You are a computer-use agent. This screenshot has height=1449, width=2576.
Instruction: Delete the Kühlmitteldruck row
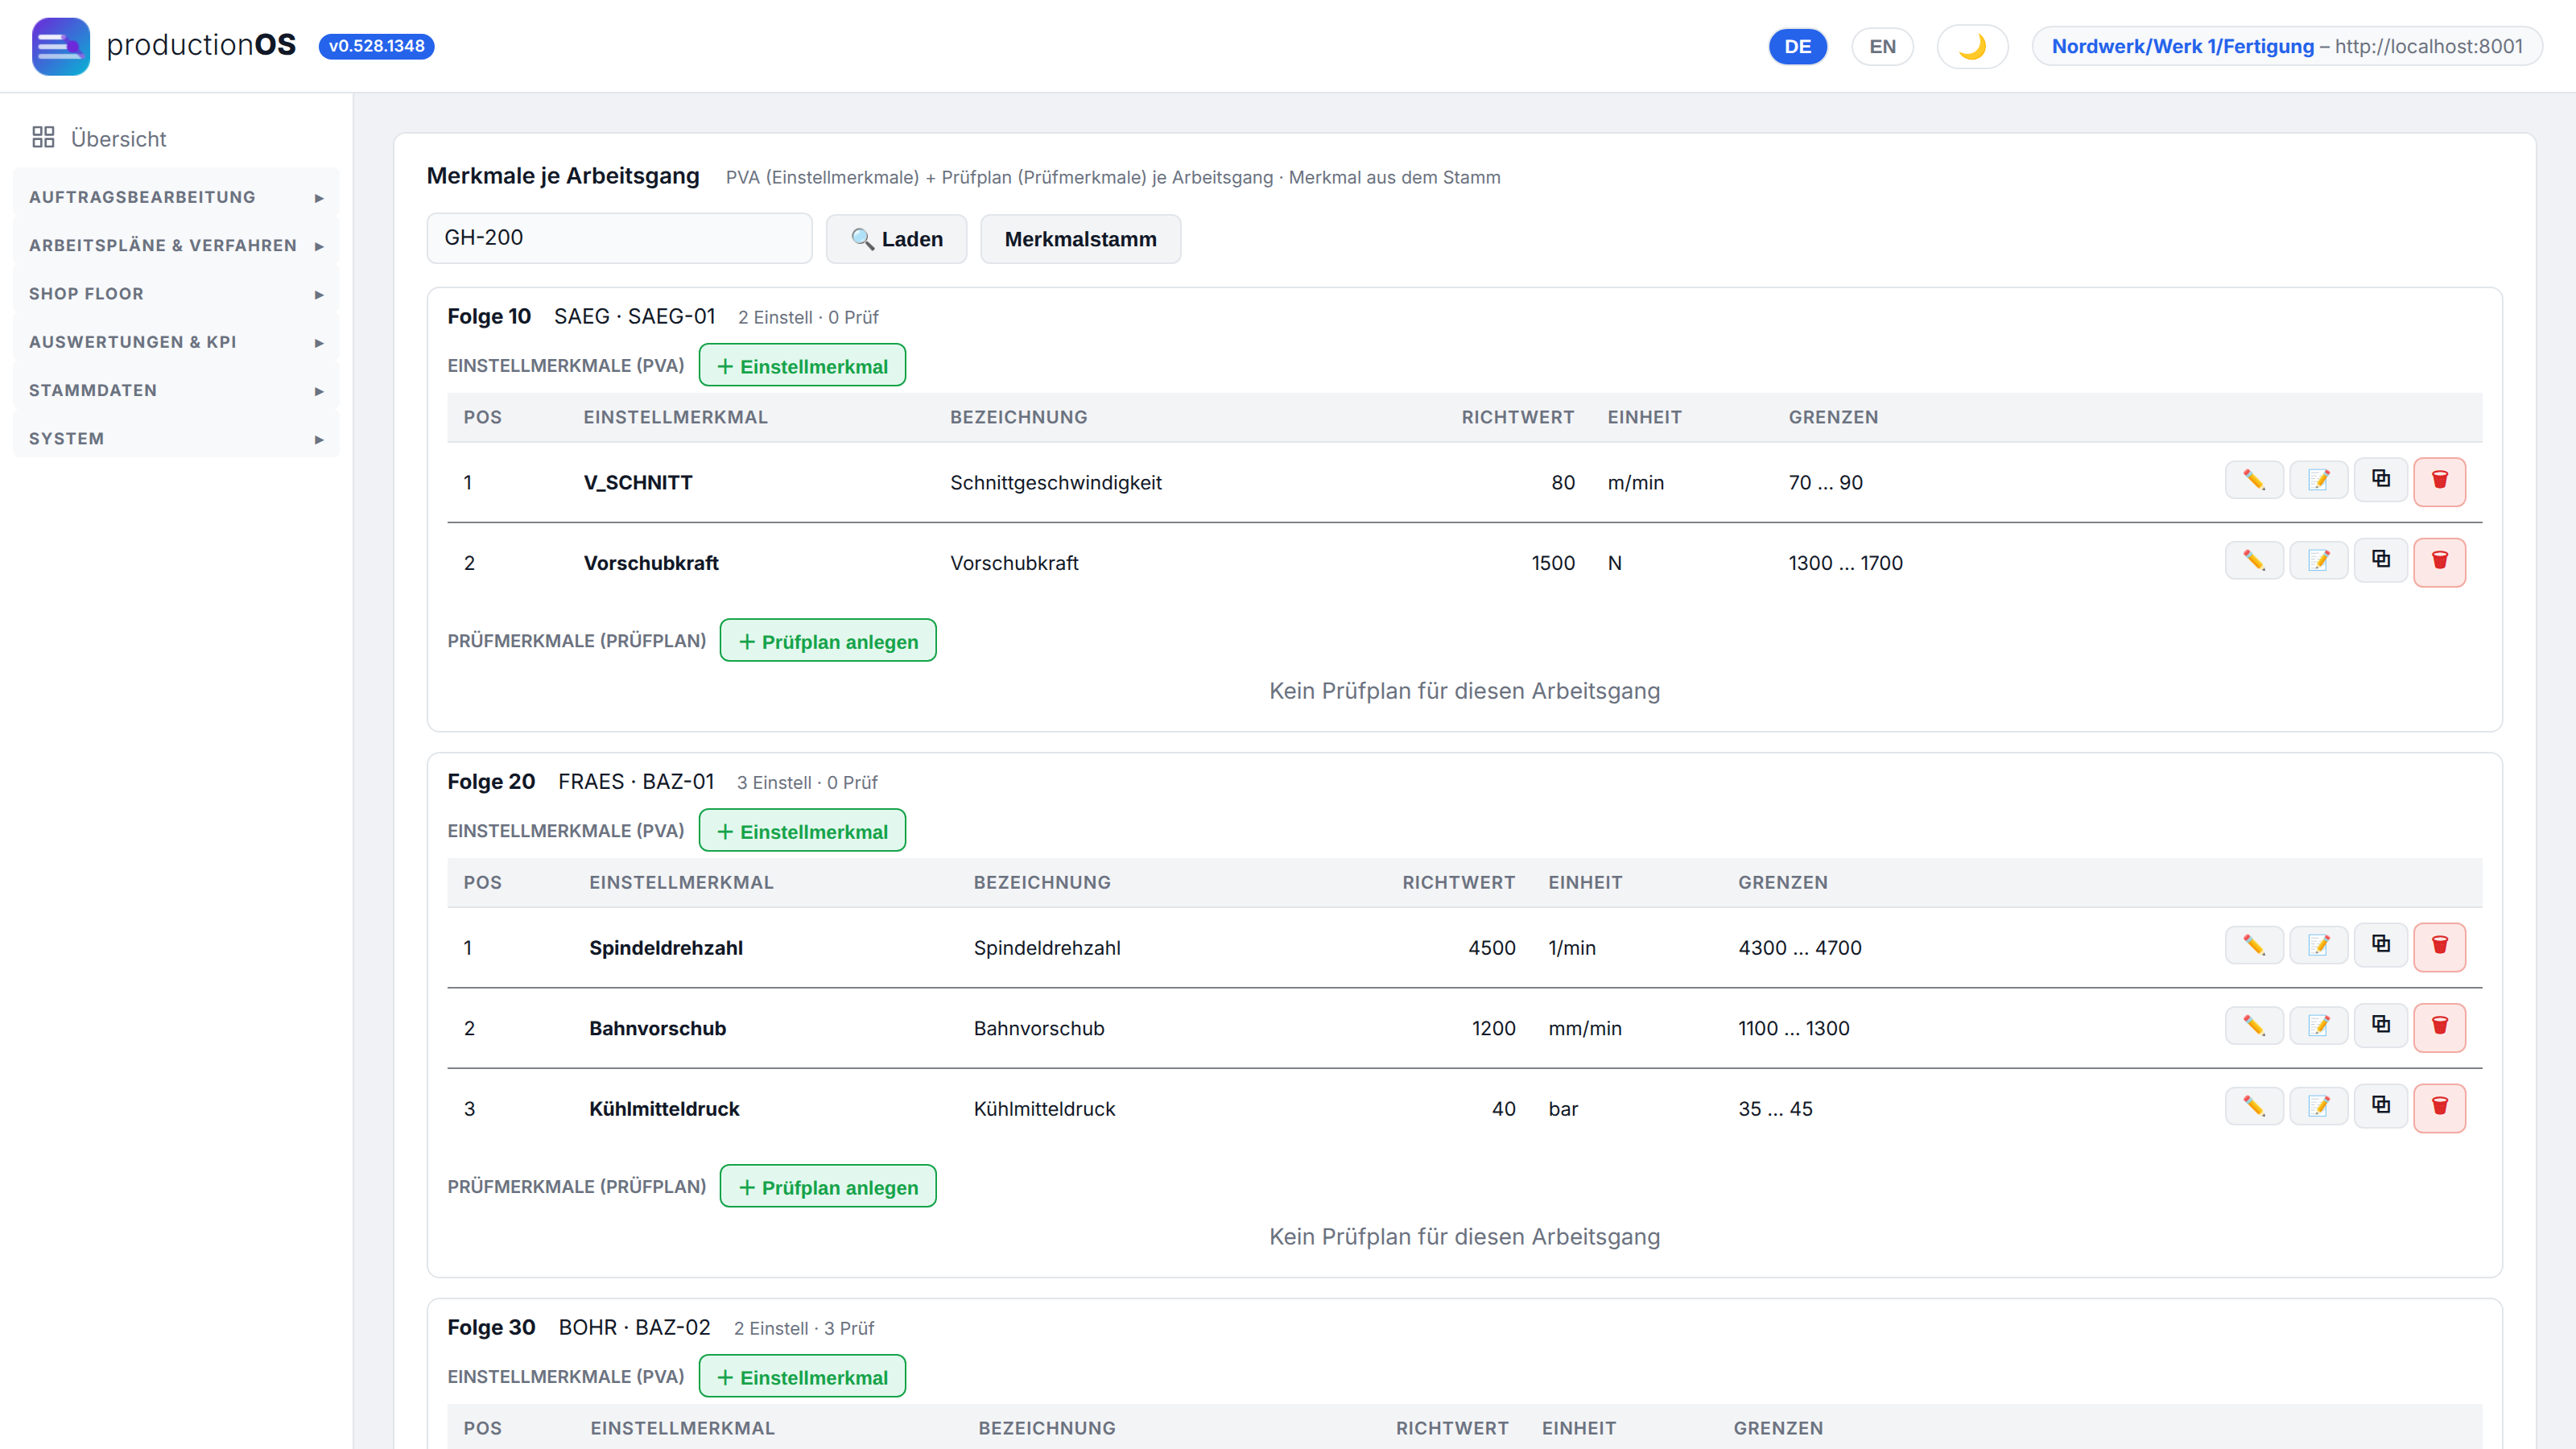point(2439,1108)
